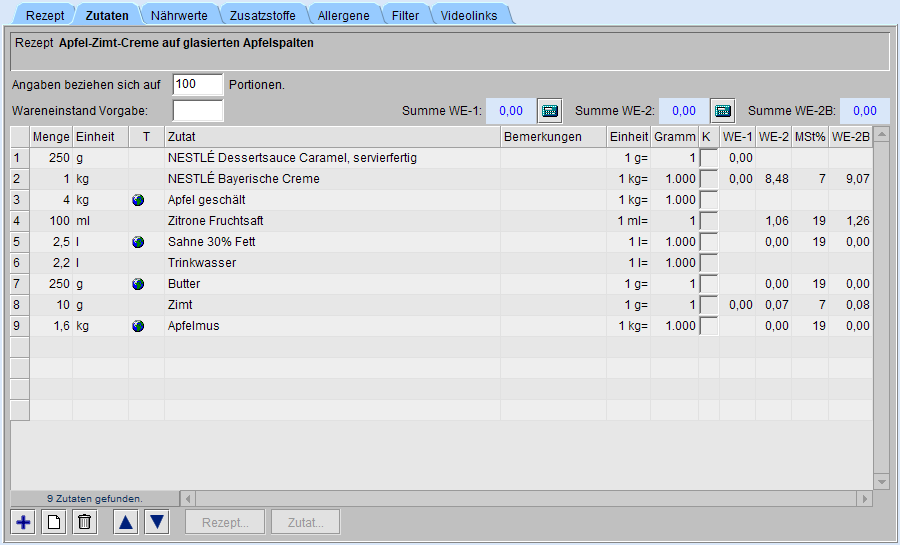Move ingredient down with triangle arrow

(x=158, y=522)
